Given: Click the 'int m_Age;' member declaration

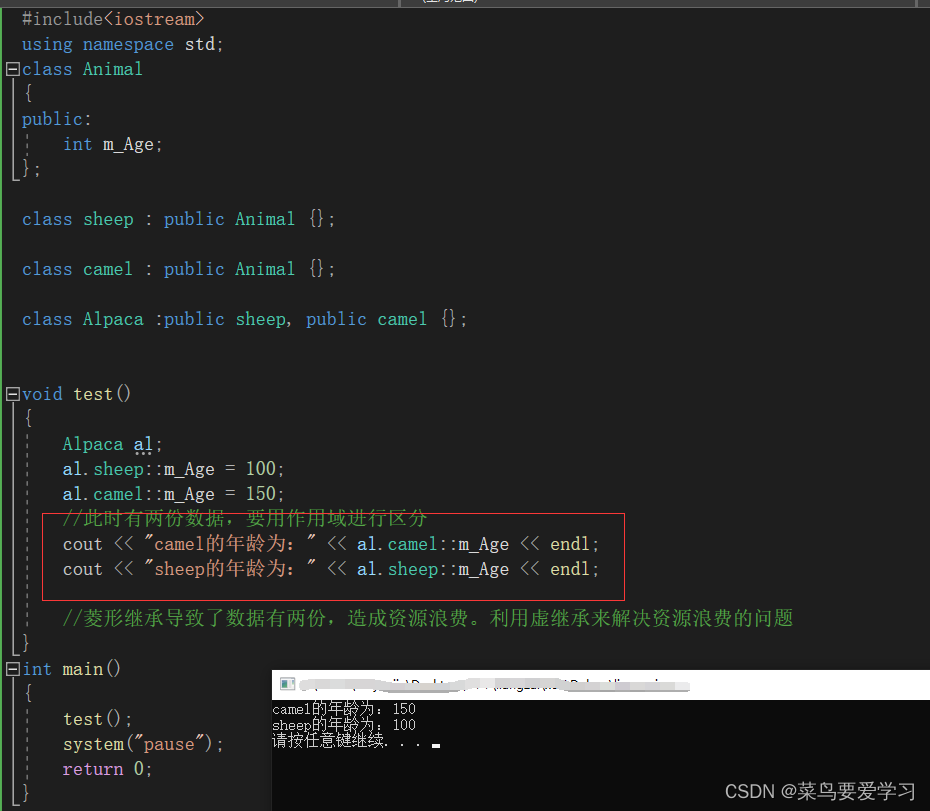Looking at the screenshot, I should tap(113, 144).
